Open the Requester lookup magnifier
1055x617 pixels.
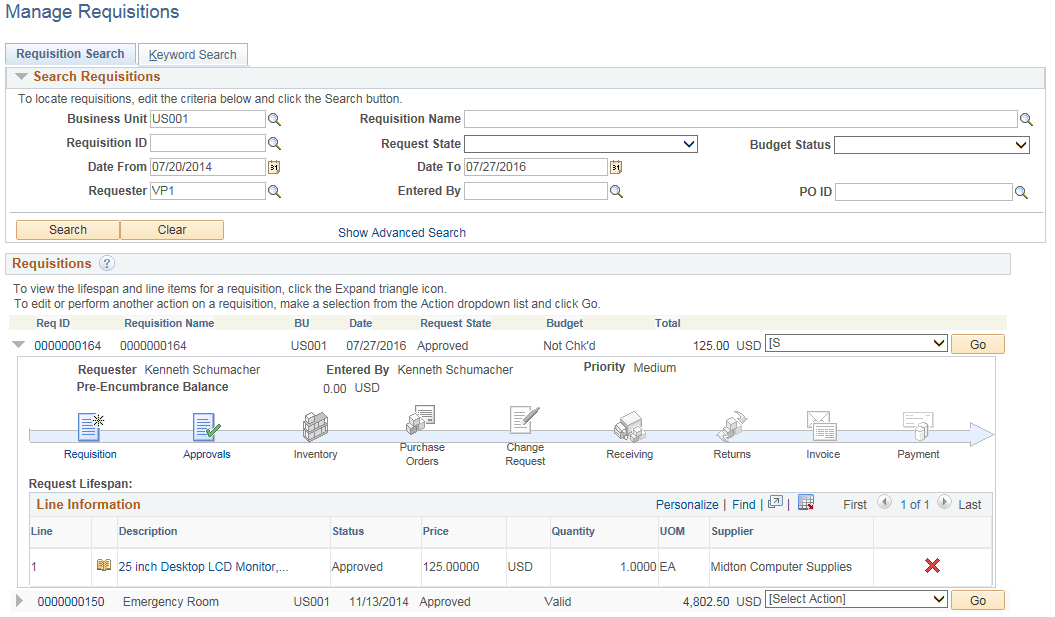click(x=274, y=191)
